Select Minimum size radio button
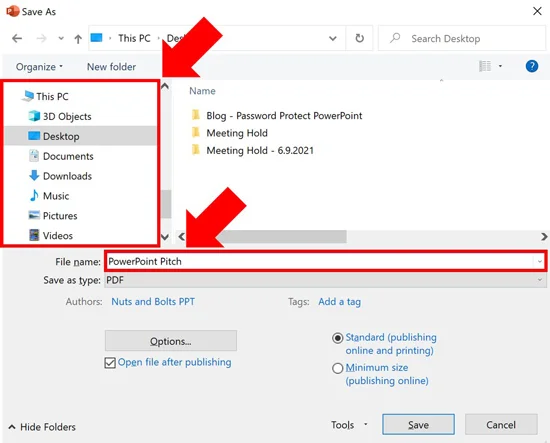The image size is (550, 443). click(x=337, y=368)
